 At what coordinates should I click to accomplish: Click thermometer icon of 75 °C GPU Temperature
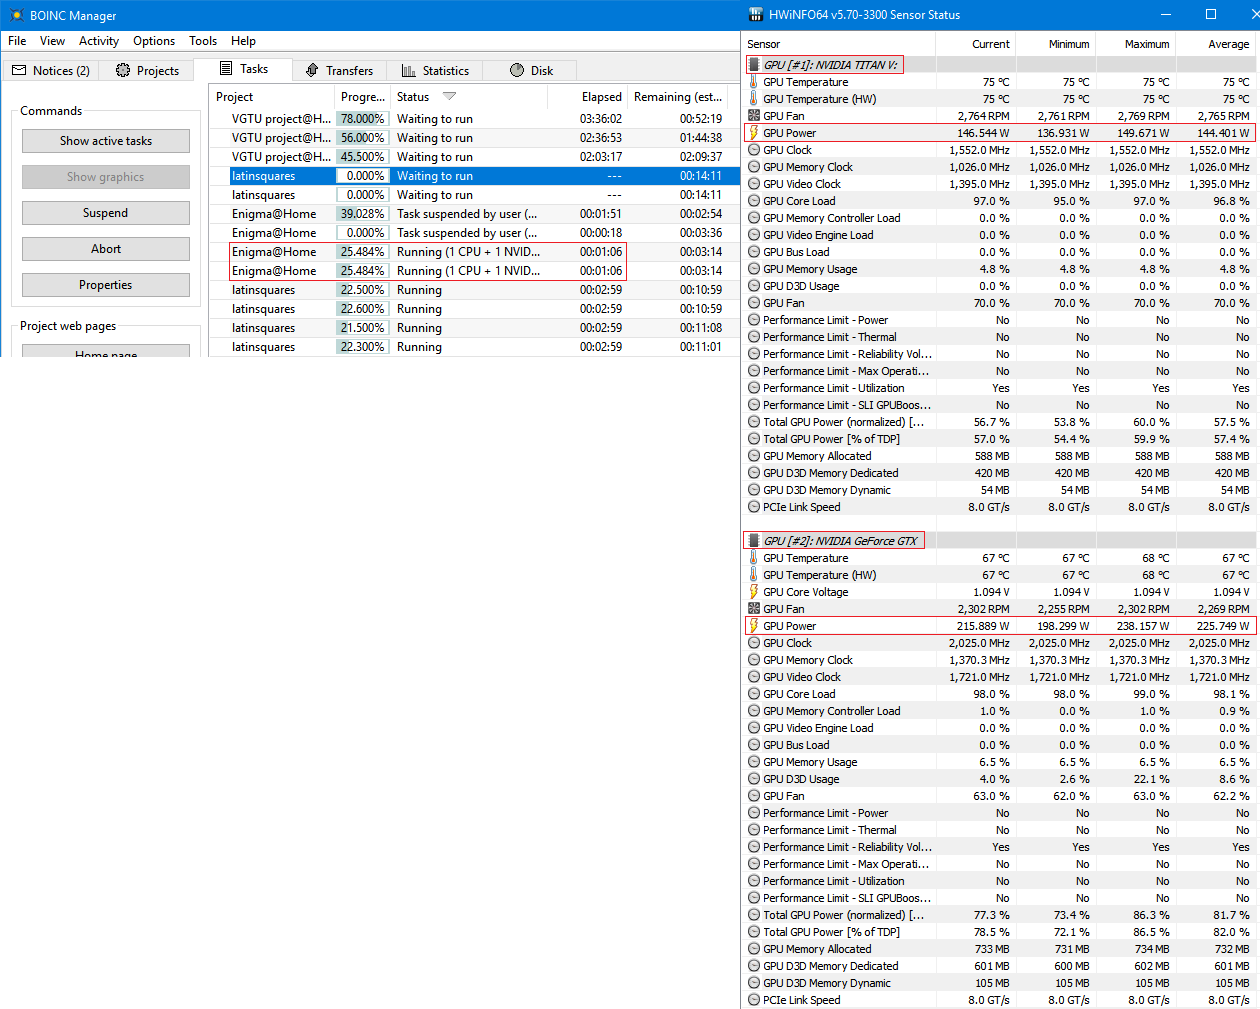[754, 82]
